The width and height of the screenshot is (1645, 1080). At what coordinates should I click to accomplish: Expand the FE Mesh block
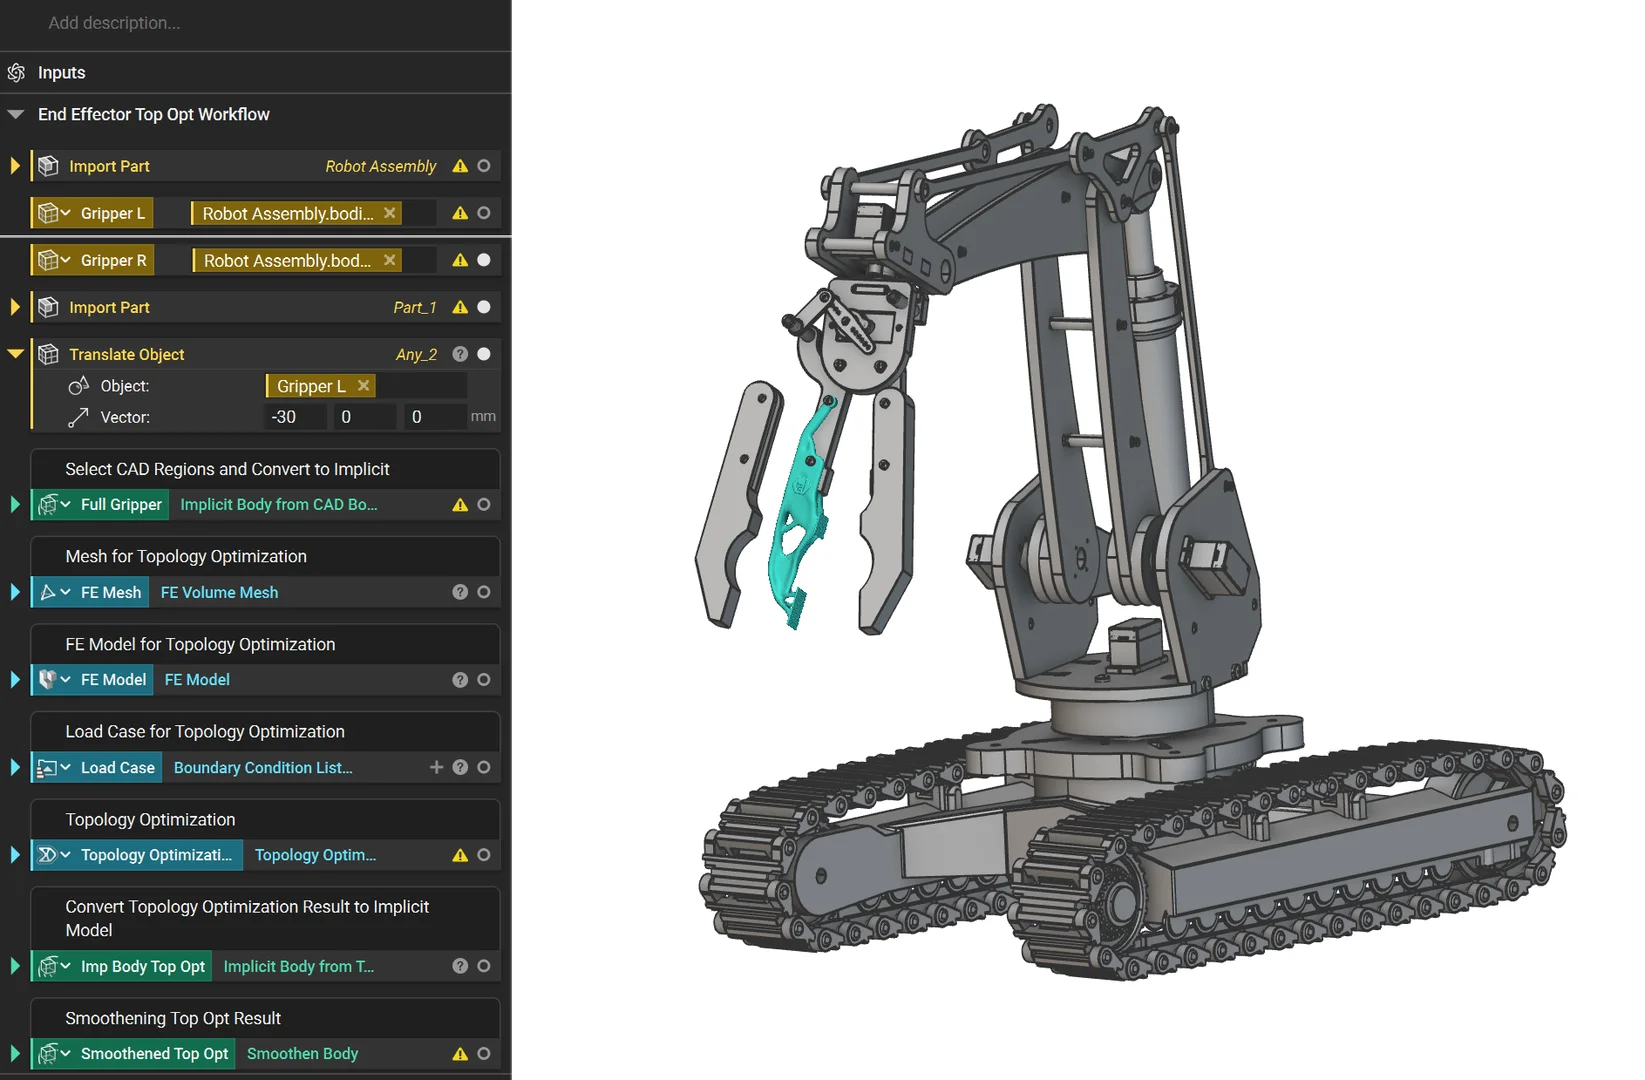(x=15, y=592)
